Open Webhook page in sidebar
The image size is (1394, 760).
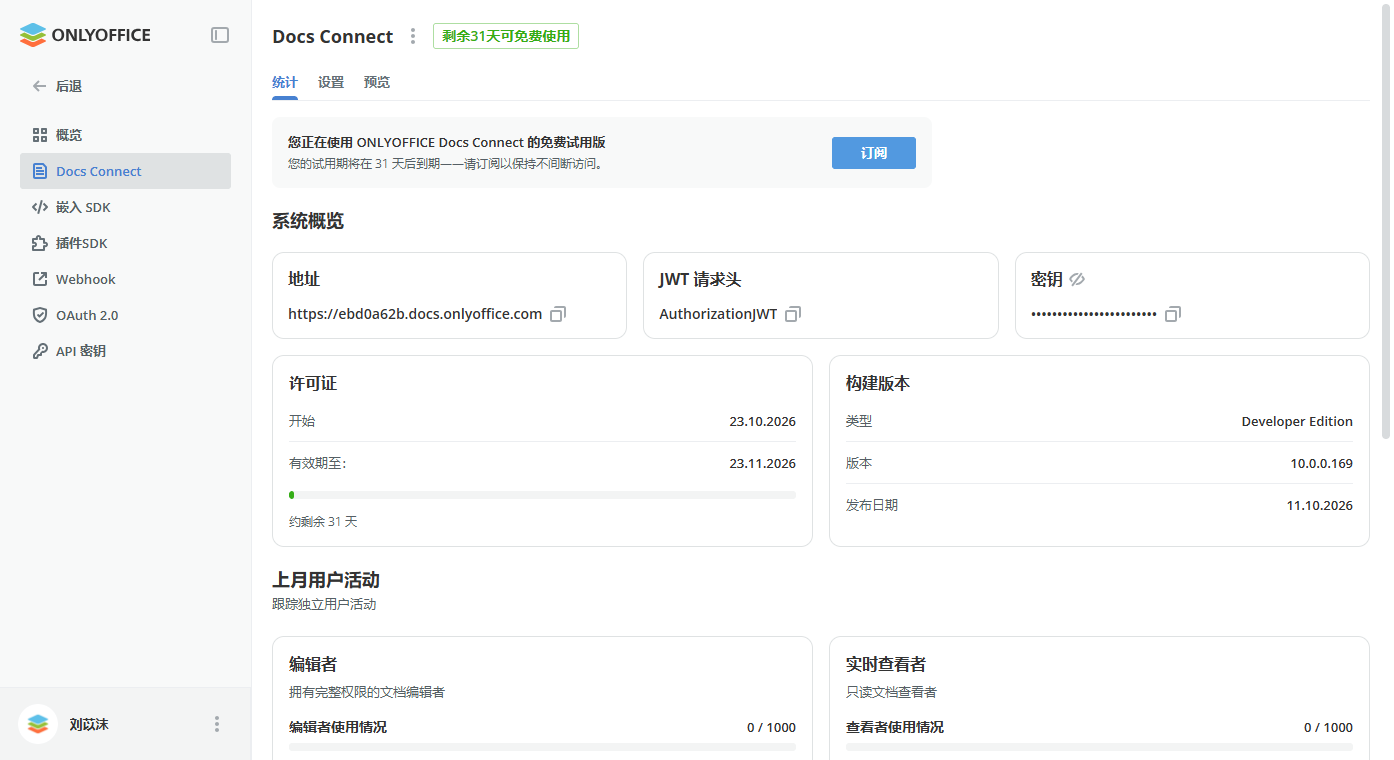tap(125, 279)
